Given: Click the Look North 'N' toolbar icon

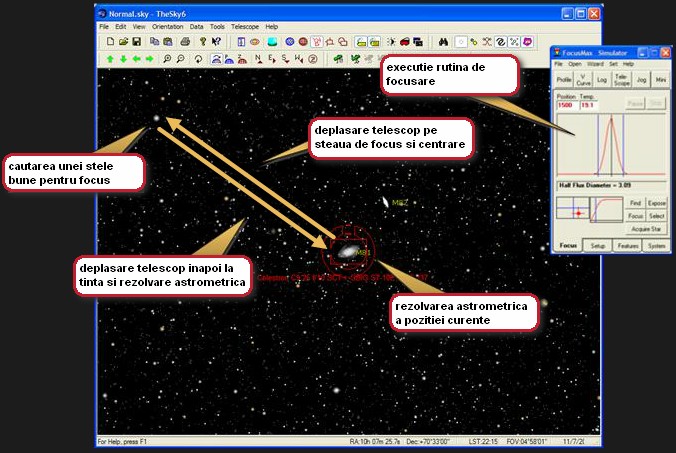Looking at the screenshot, I should coord(258,59).
